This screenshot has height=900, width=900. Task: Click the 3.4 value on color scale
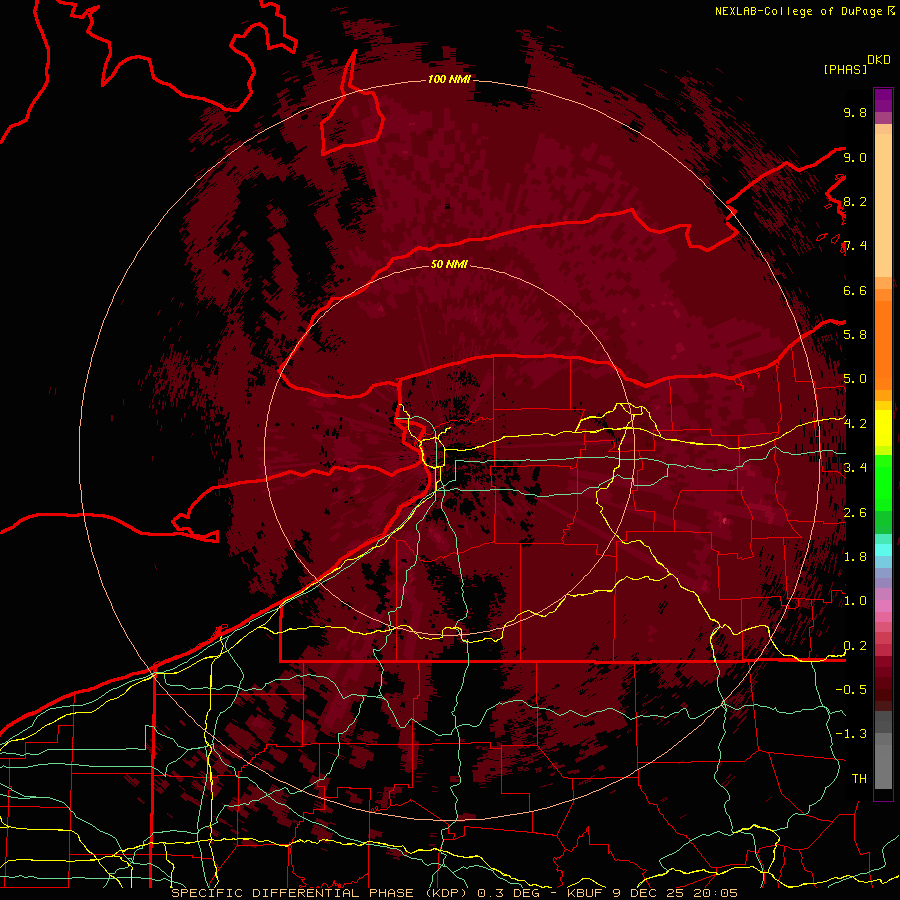click(855, 467)
